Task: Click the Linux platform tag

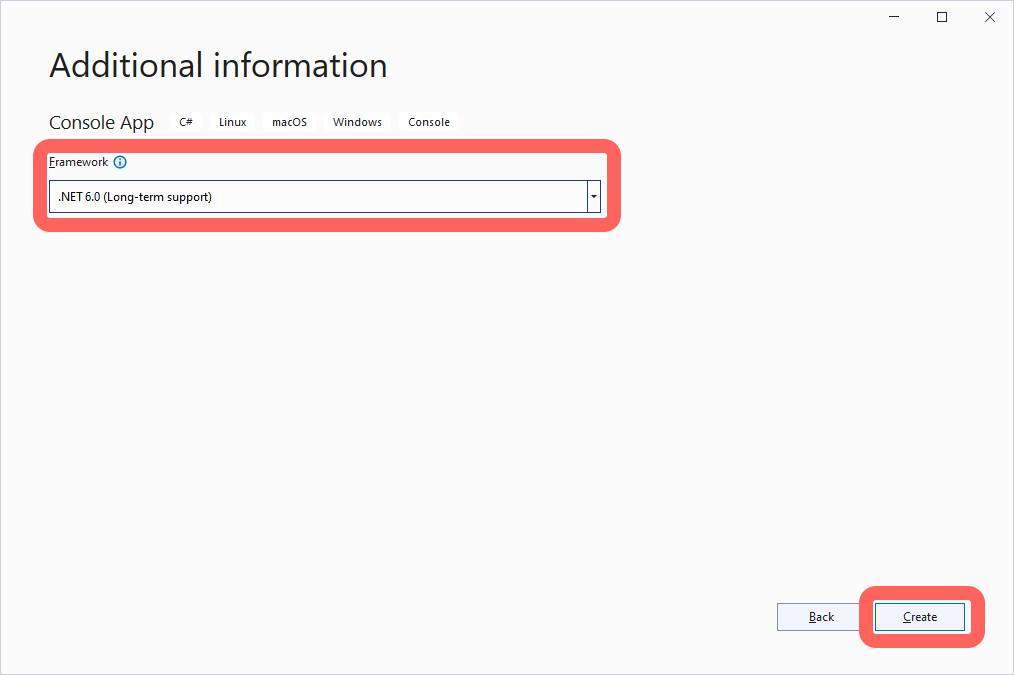Action: (232, 122)
